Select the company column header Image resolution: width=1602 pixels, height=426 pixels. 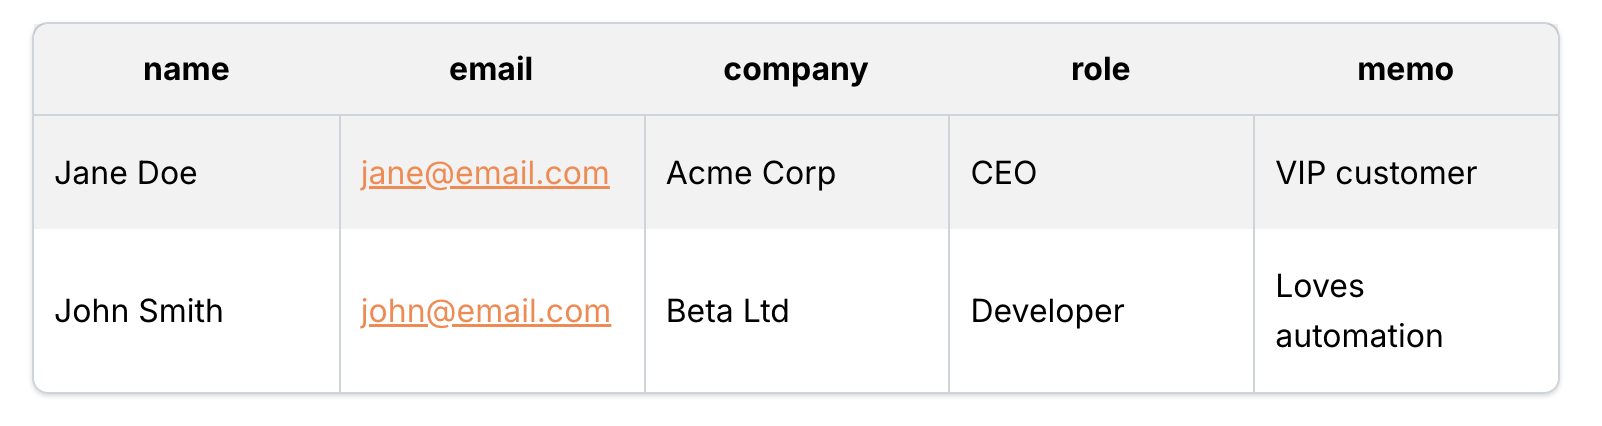click(797, 69)
